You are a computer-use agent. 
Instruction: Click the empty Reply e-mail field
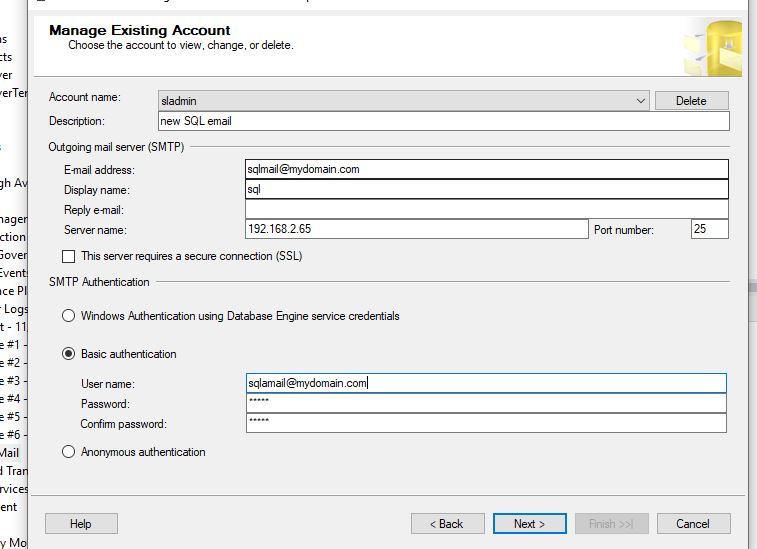point(487,210)
